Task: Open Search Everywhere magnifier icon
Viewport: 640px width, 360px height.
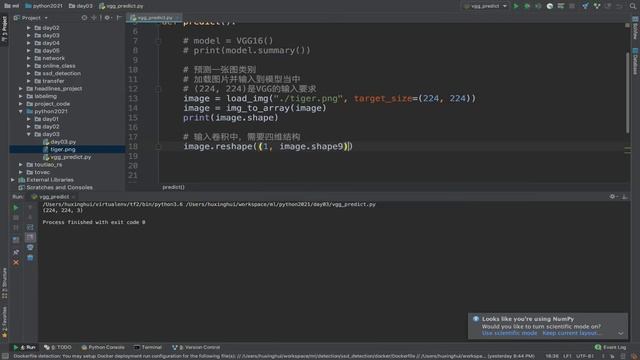Action: (x=633, y=6)
